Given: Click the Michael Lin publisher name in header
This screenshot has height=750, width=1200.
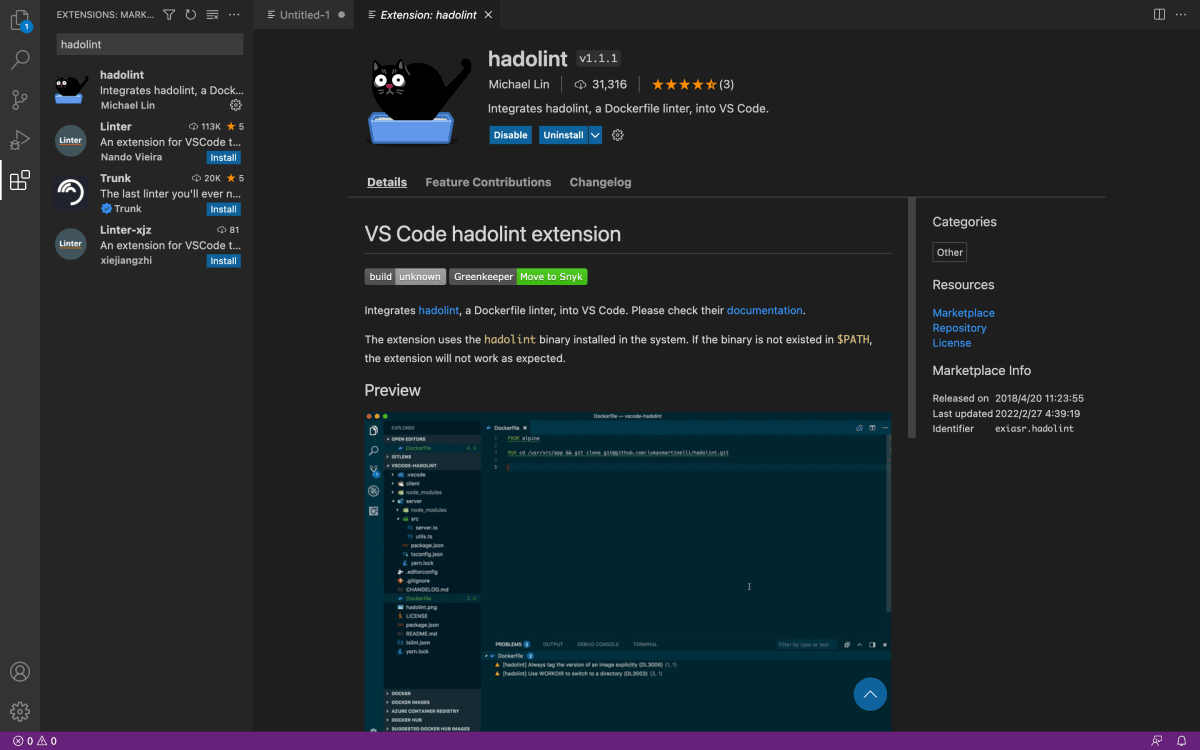Looking at the screenshot, I should click(x=519, y=85).
